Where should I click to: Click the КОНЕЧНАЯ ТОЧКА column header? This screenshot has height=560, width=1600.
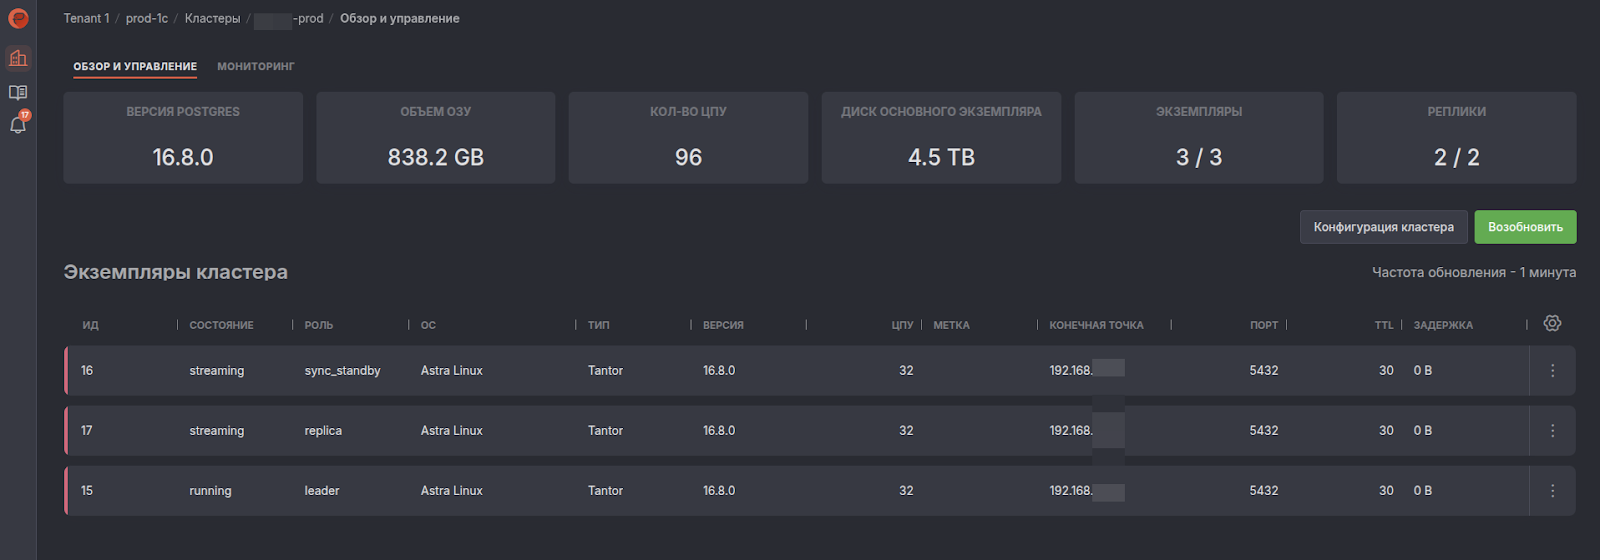(x=1096, y=325)
